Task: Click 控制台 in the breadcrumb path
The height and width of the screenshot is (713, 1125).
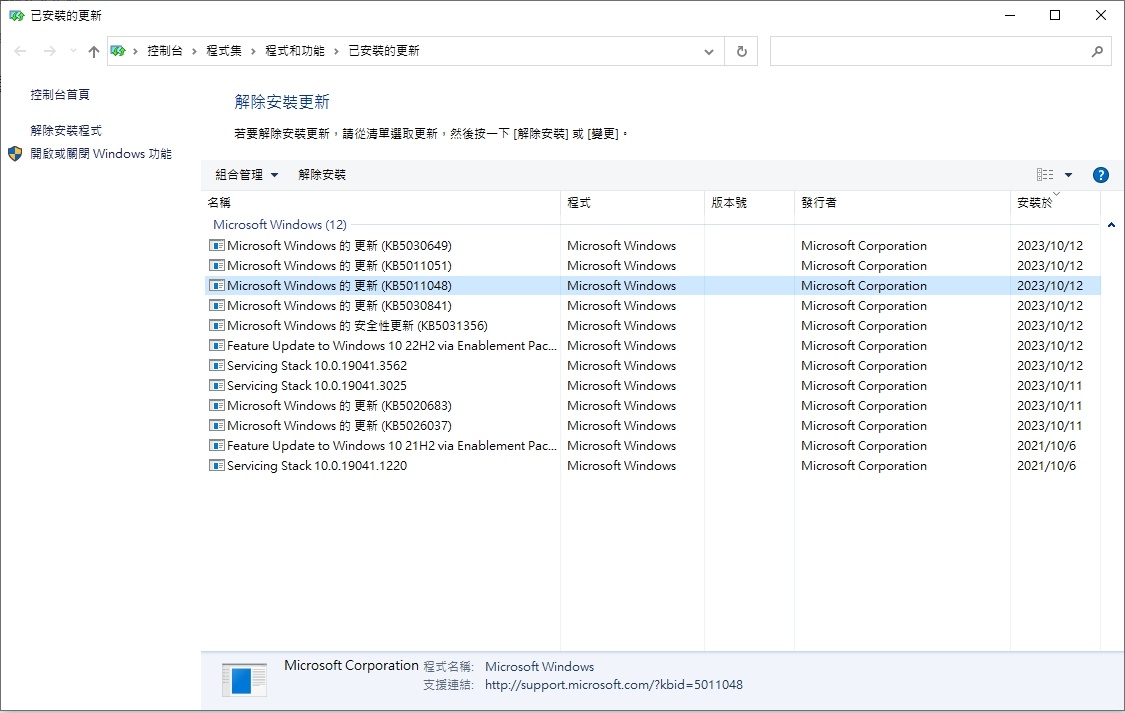Action: click(x=165, y=51)
